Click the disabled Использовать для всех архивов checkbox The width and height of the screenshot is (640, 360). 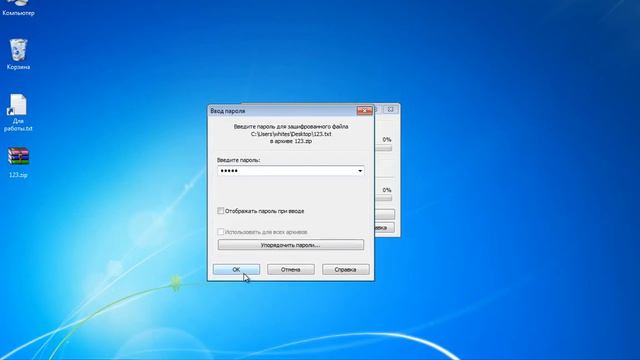tap(220, 232)
